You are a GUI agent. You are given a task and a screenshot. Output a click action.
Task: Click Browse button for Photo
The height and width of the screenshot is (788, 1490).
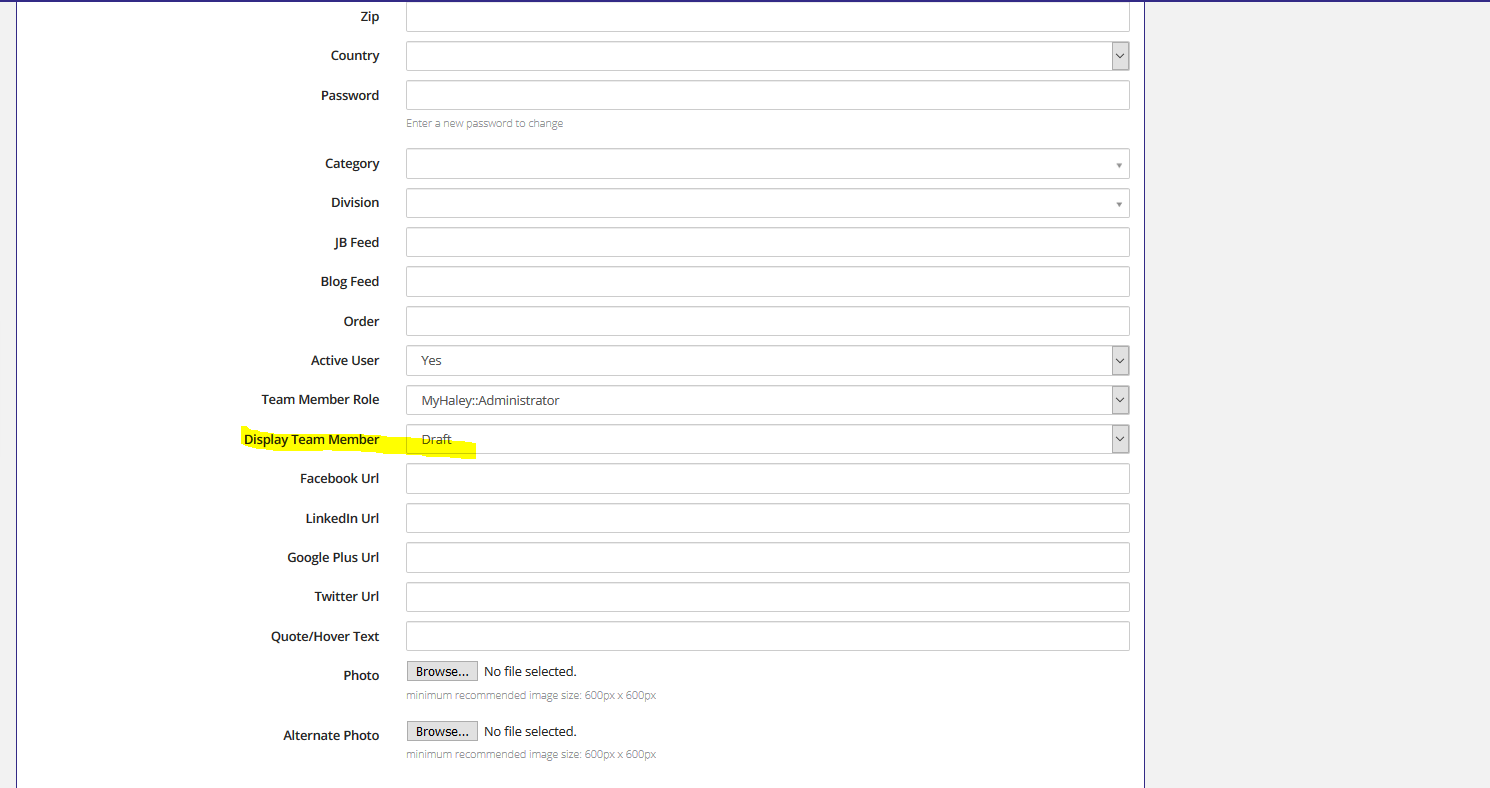point(442,672)
